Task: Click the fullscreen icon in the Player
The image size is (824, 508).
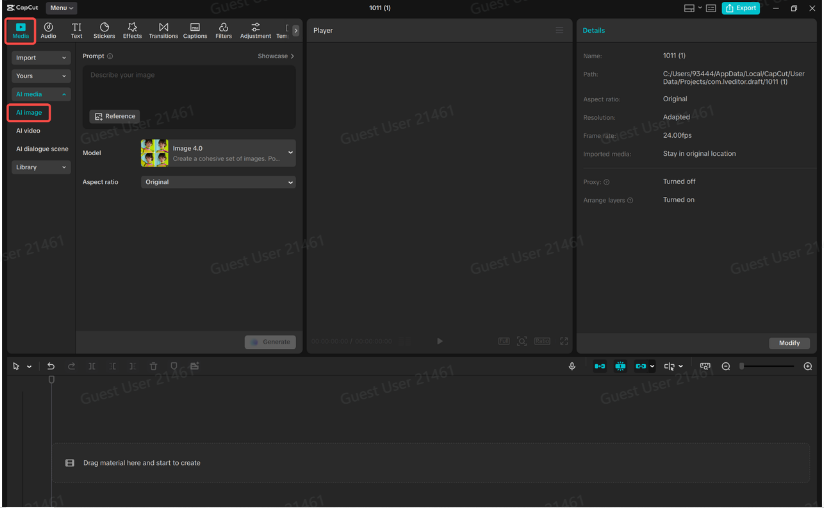Action: click(564, 341)
